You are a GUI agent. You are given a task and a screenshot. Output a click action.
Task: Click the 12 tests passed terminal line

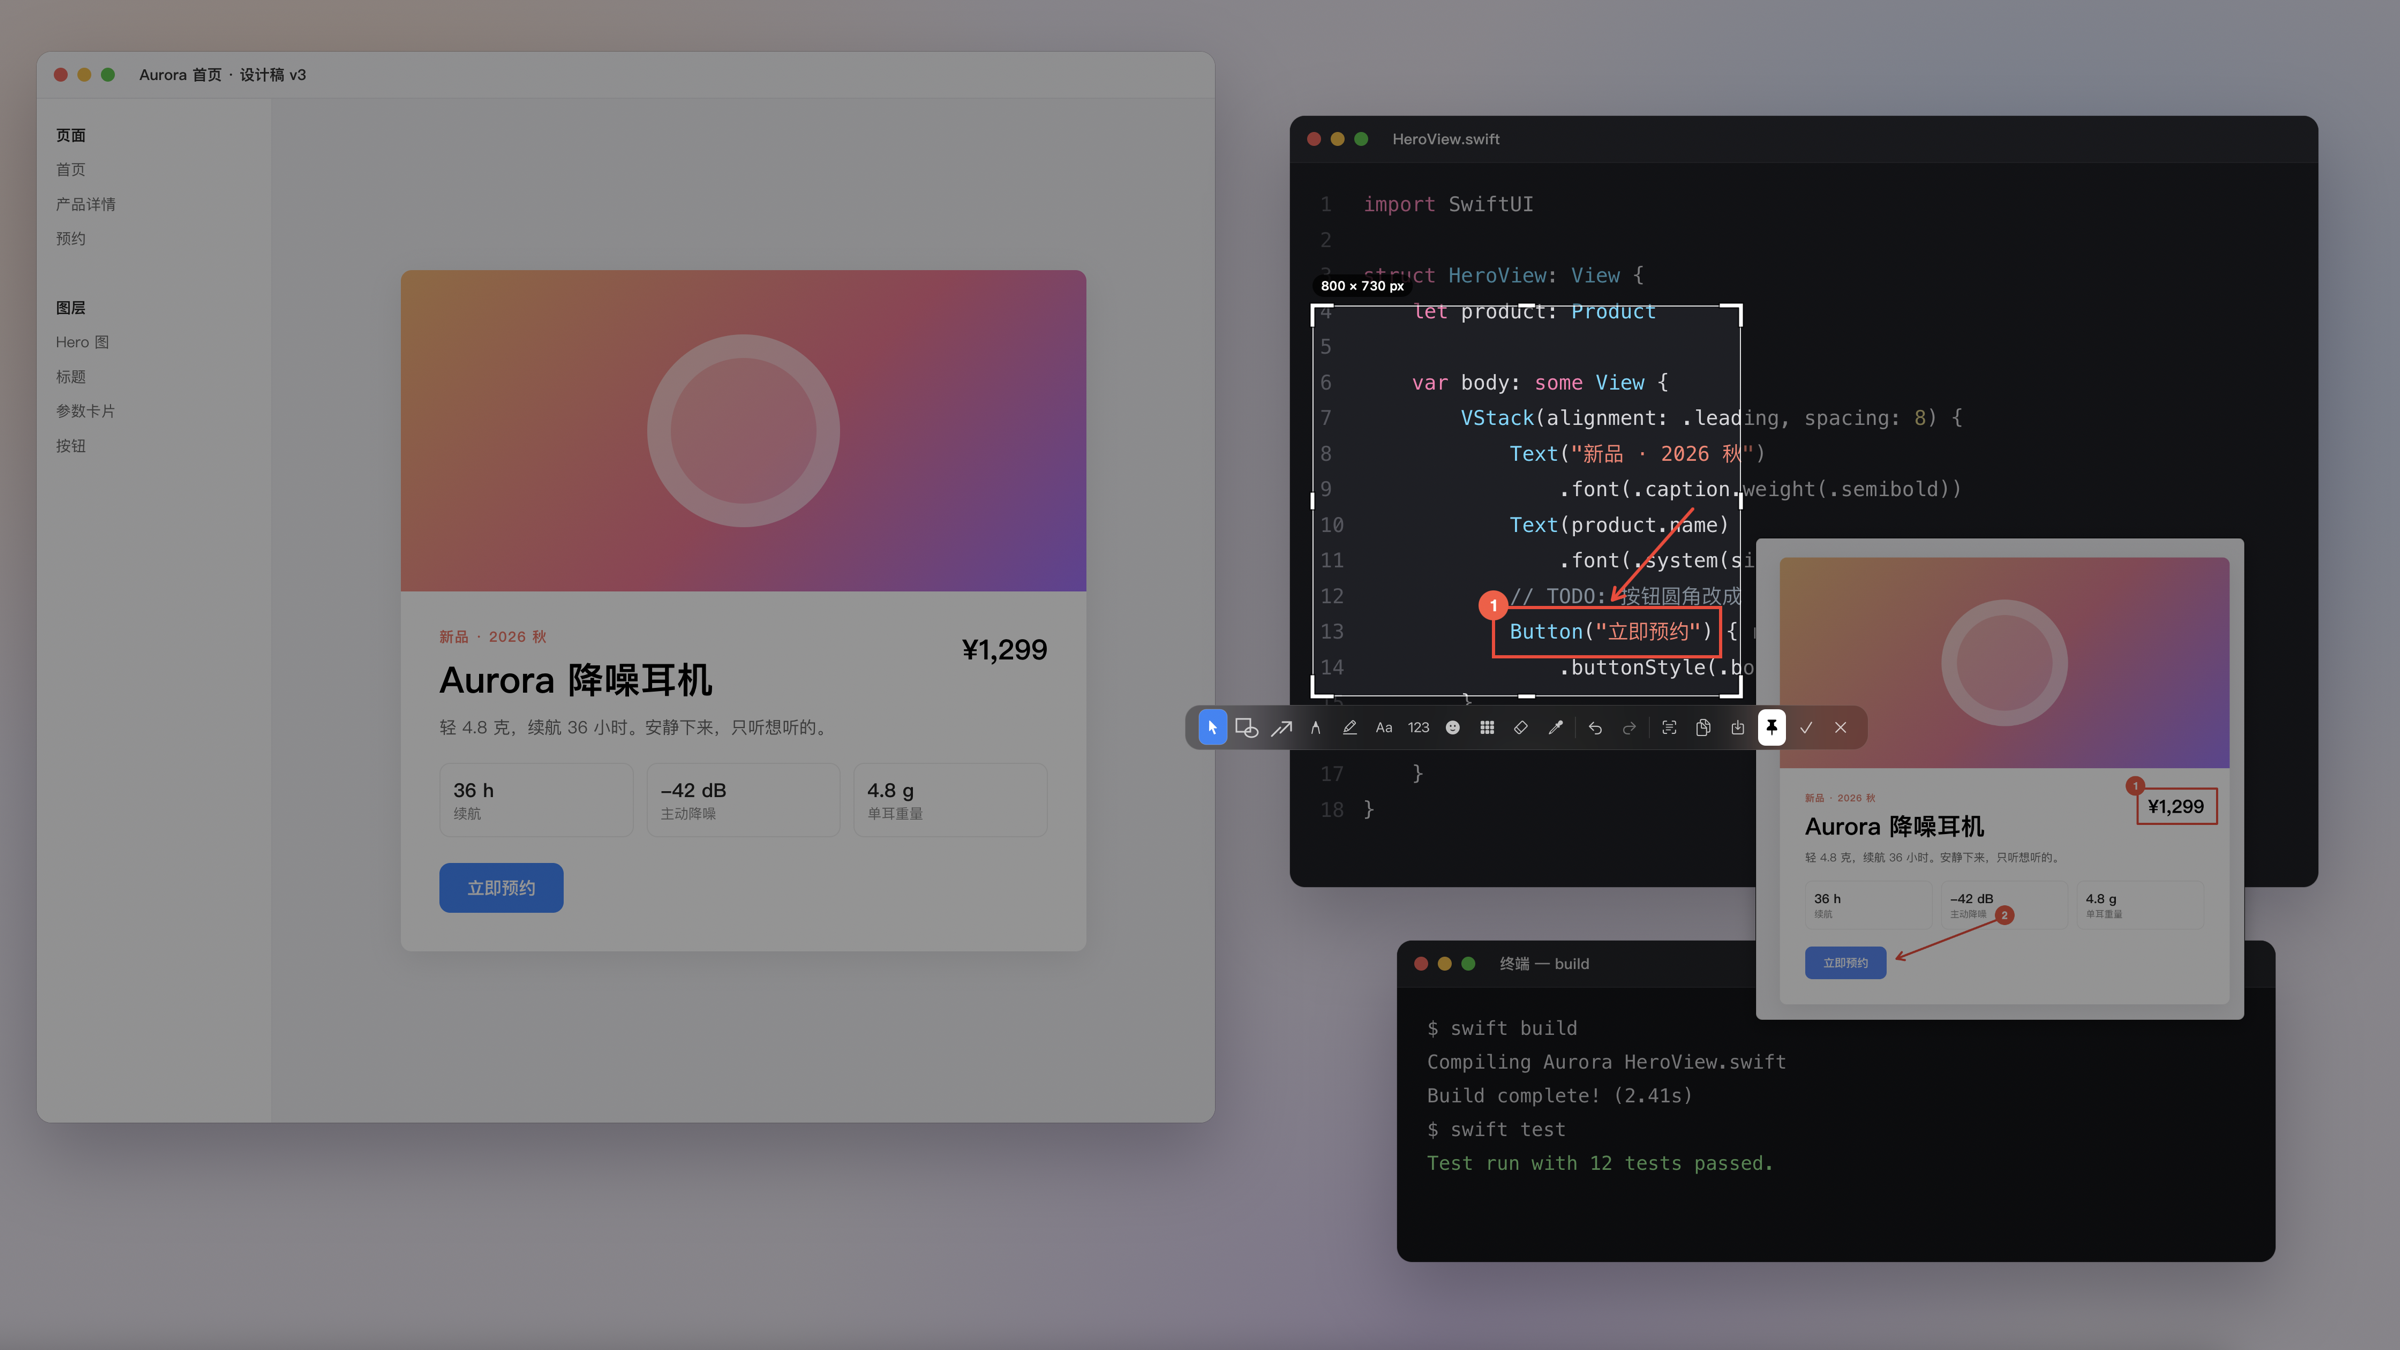coord(1600,1164)
